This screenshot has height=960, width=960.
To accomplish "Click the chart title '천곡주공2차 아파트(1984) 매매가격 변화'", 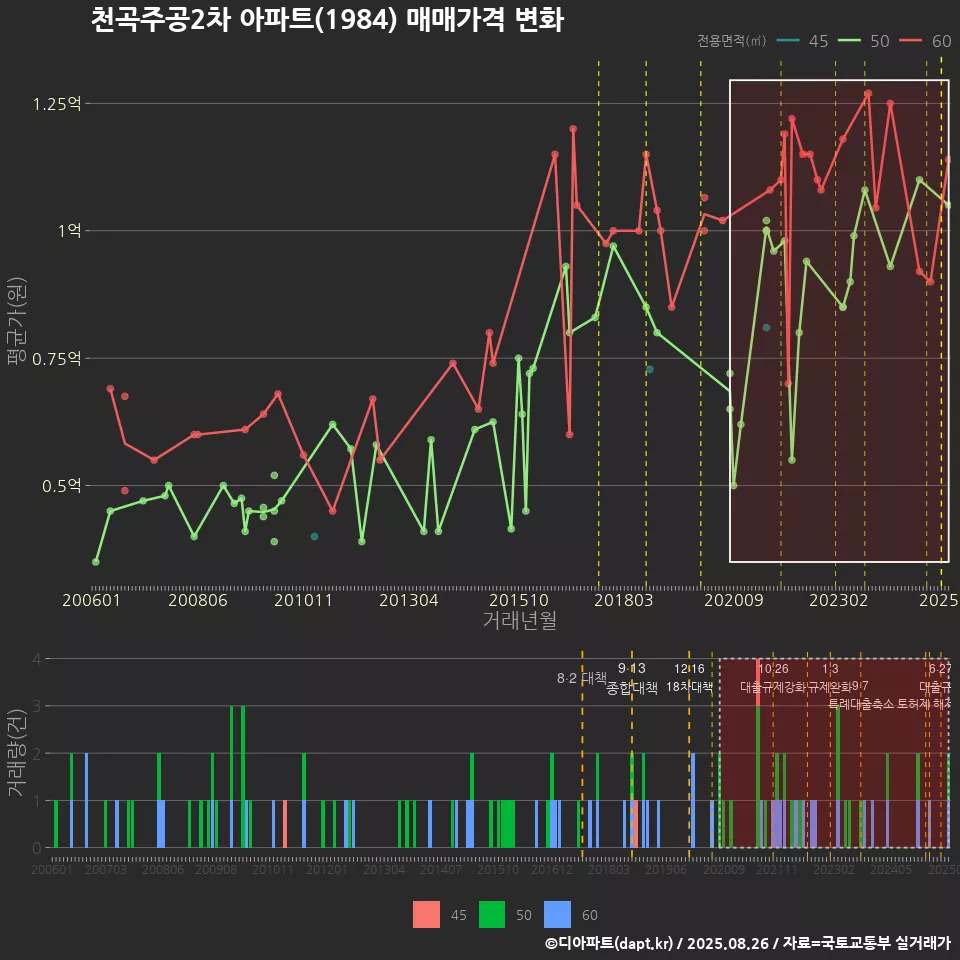I will pyautogui.click(x=327, y=19).
